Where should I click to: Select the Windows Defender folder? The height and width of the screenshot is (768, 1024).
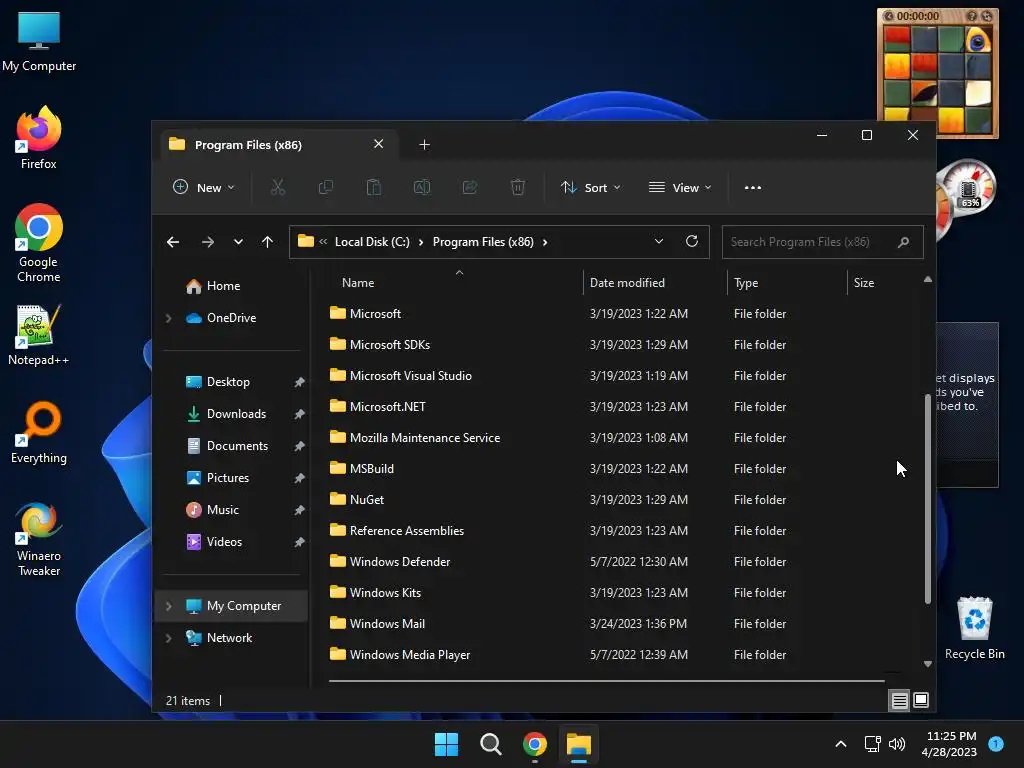(400, 562)
